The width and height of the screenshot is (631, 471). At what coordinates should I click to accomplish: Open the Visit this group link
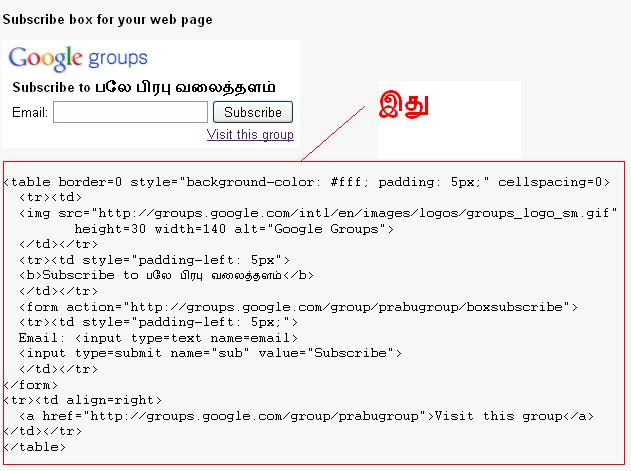click(x=250, y=134)
